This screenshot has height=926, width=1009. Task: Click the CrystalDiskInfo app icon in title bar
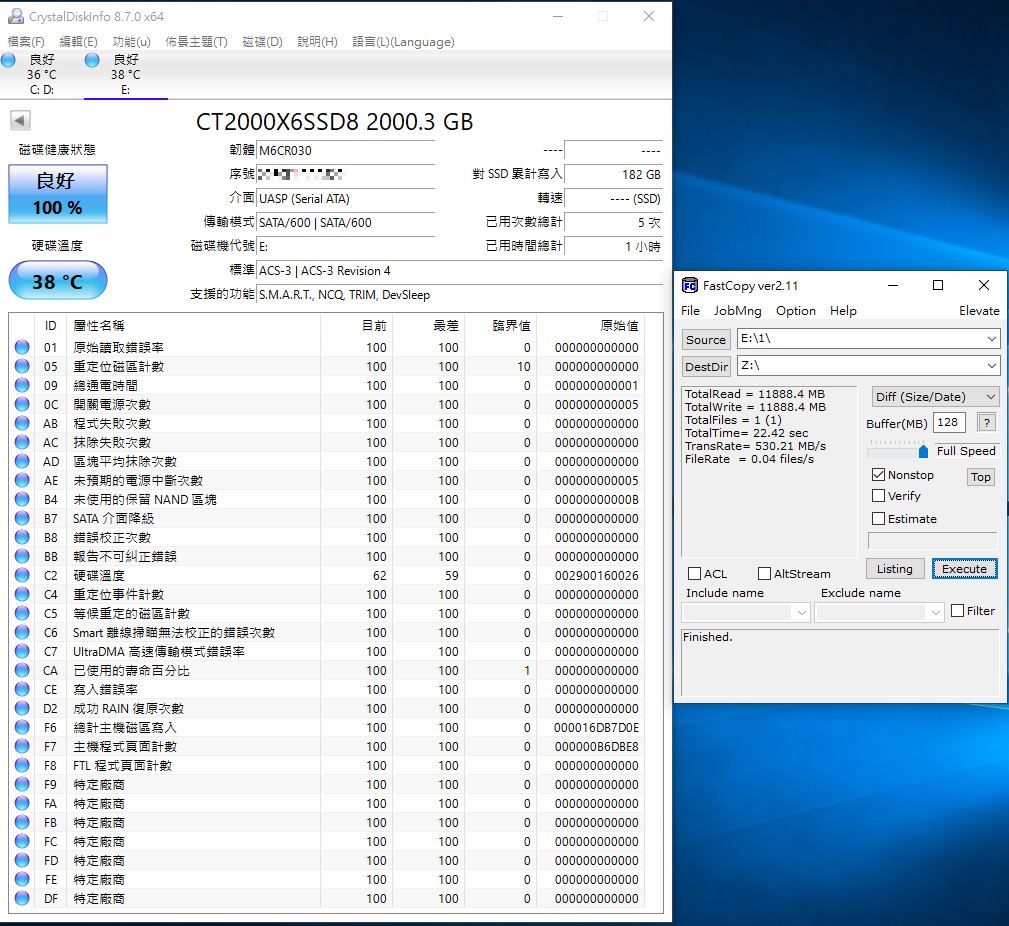coord(15,16)
